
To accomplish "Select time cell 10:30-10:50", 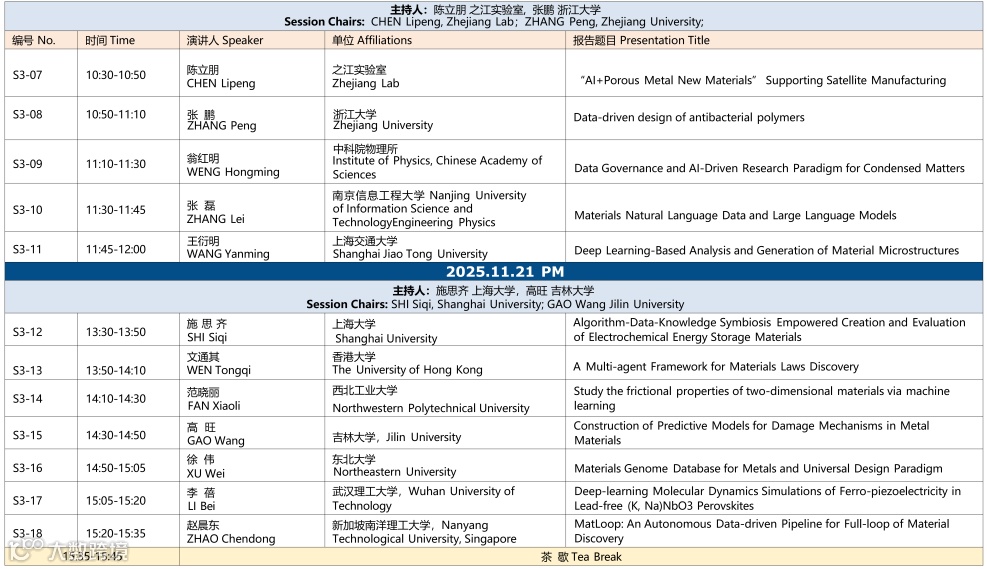I will [116, 75].
